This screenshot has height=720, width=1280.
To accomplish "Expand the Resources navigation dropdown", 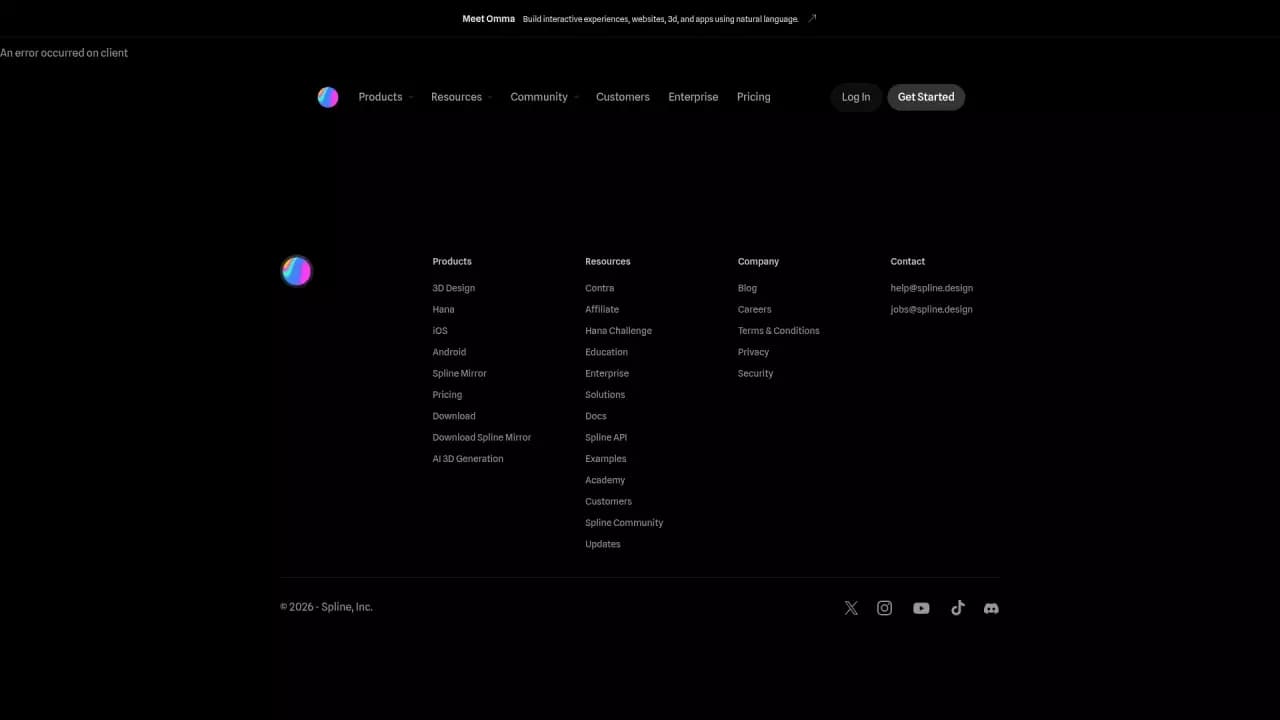I will coord(462,97).
